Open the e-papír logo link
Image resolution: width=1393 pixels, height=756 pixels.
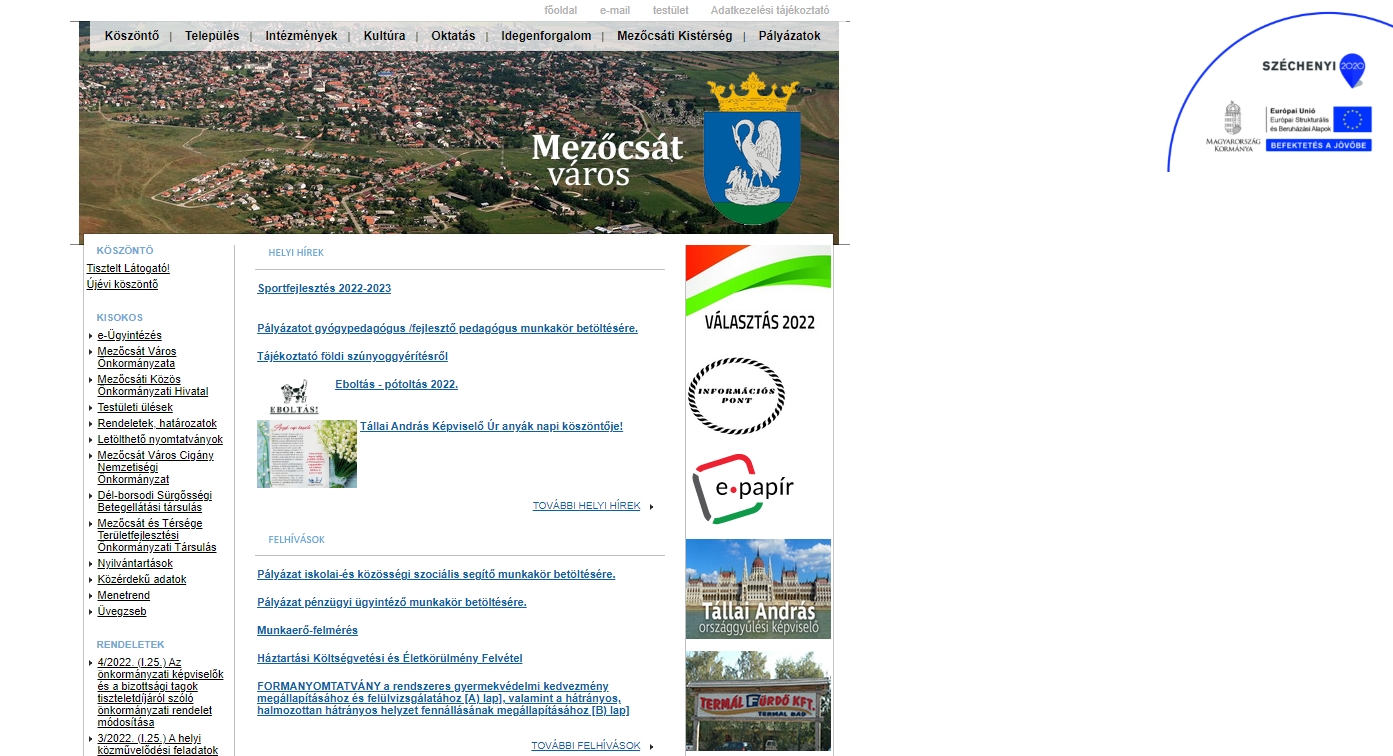[743, 488]
